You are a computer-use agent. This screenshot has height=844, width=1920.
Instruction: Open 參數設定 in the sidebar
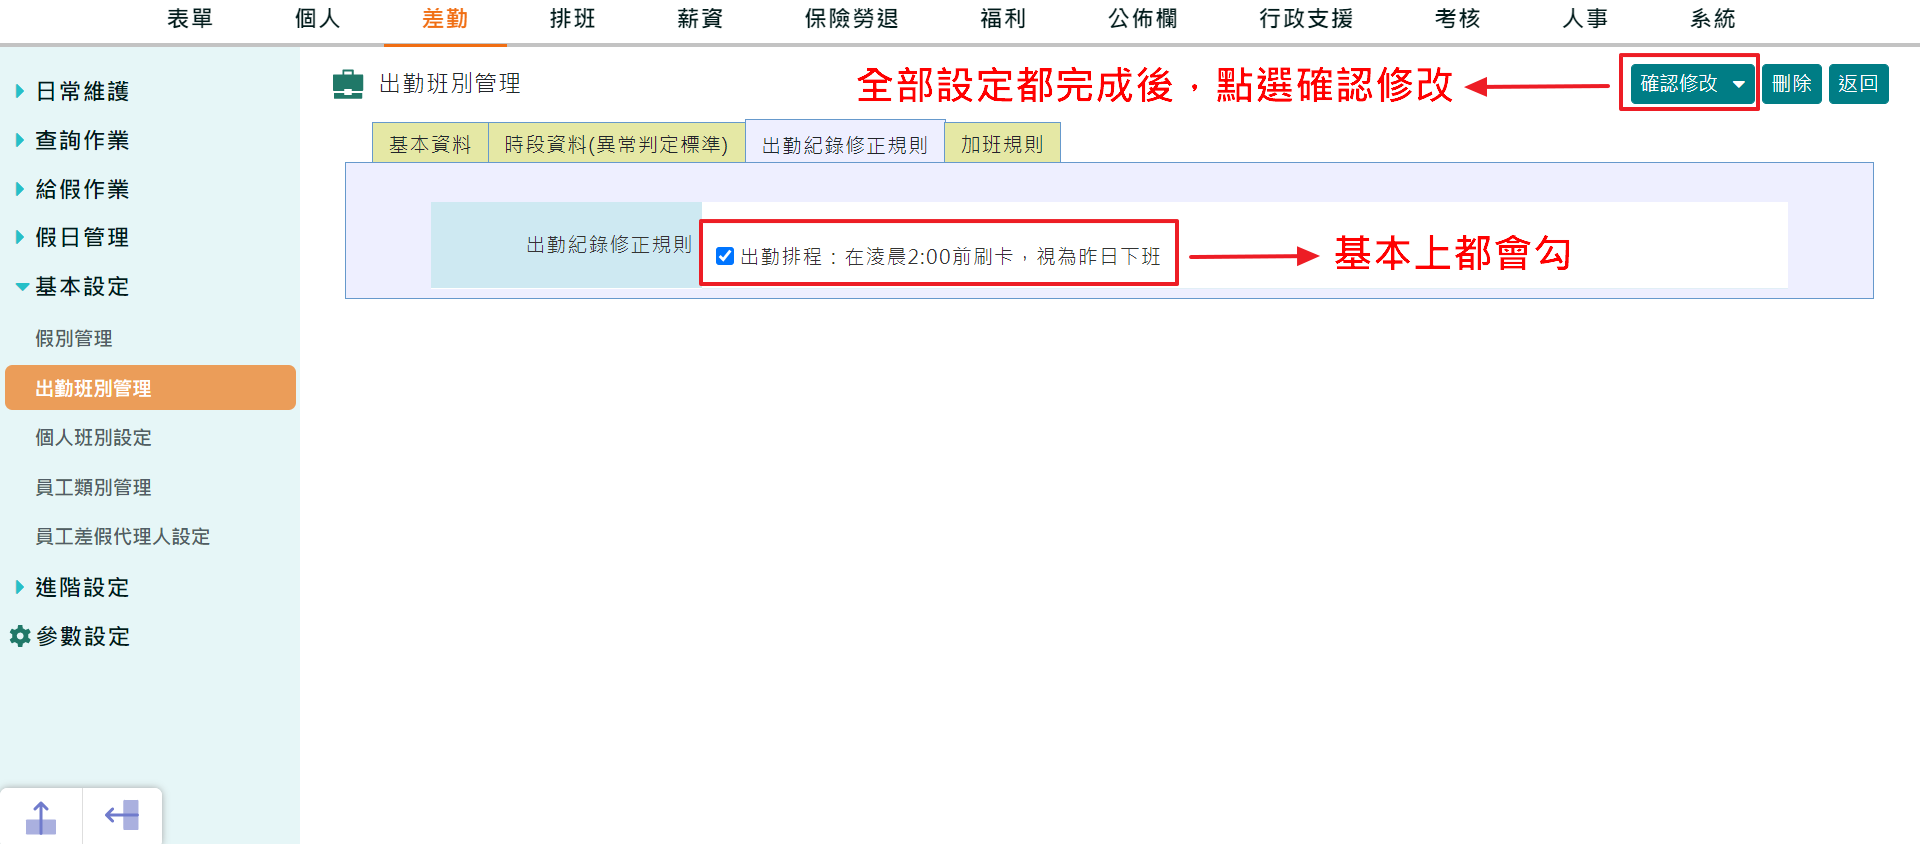(83, 636)
